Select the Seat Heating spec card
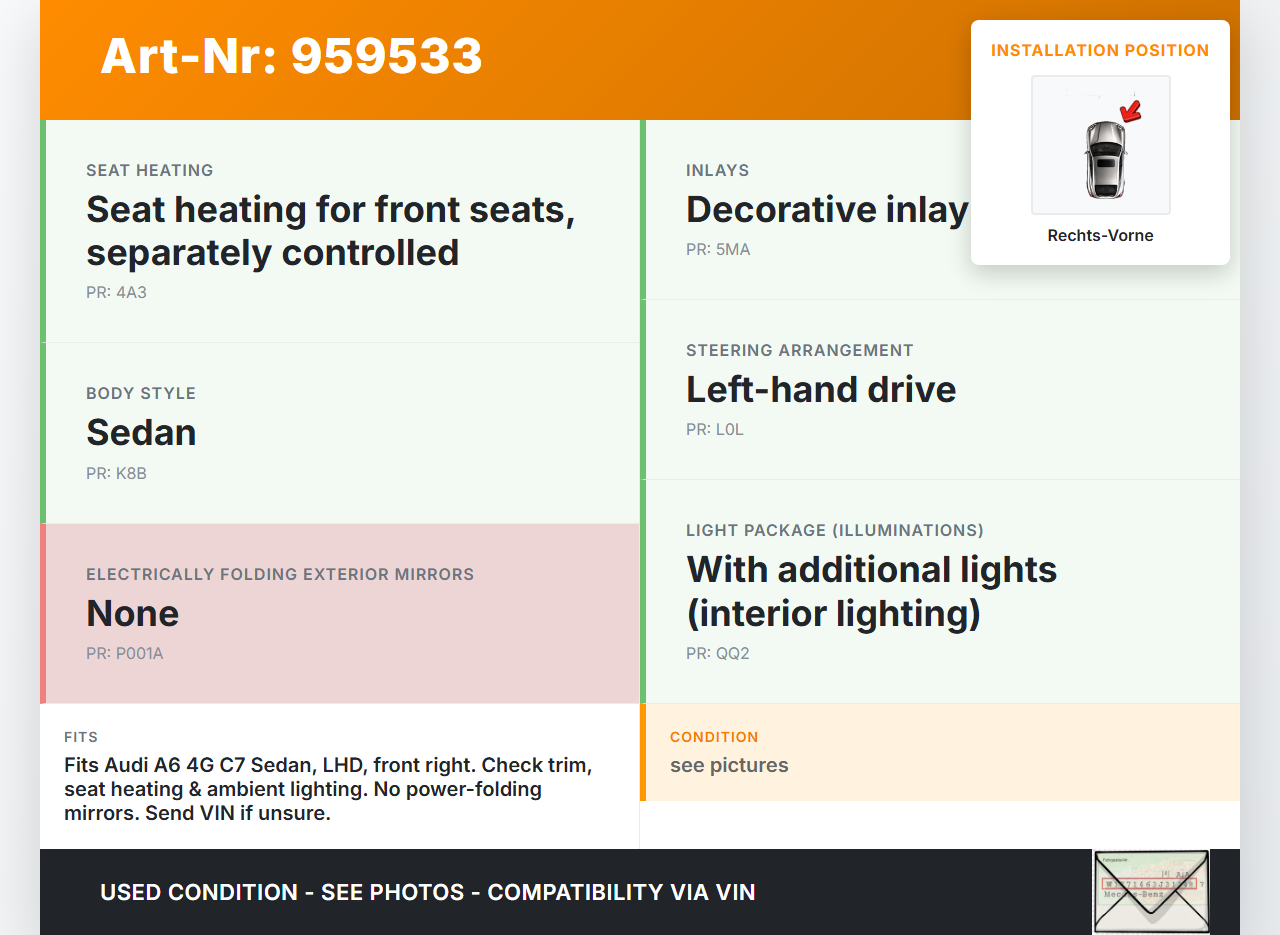This screenshot has height=935, width=1280. [340, 231]
